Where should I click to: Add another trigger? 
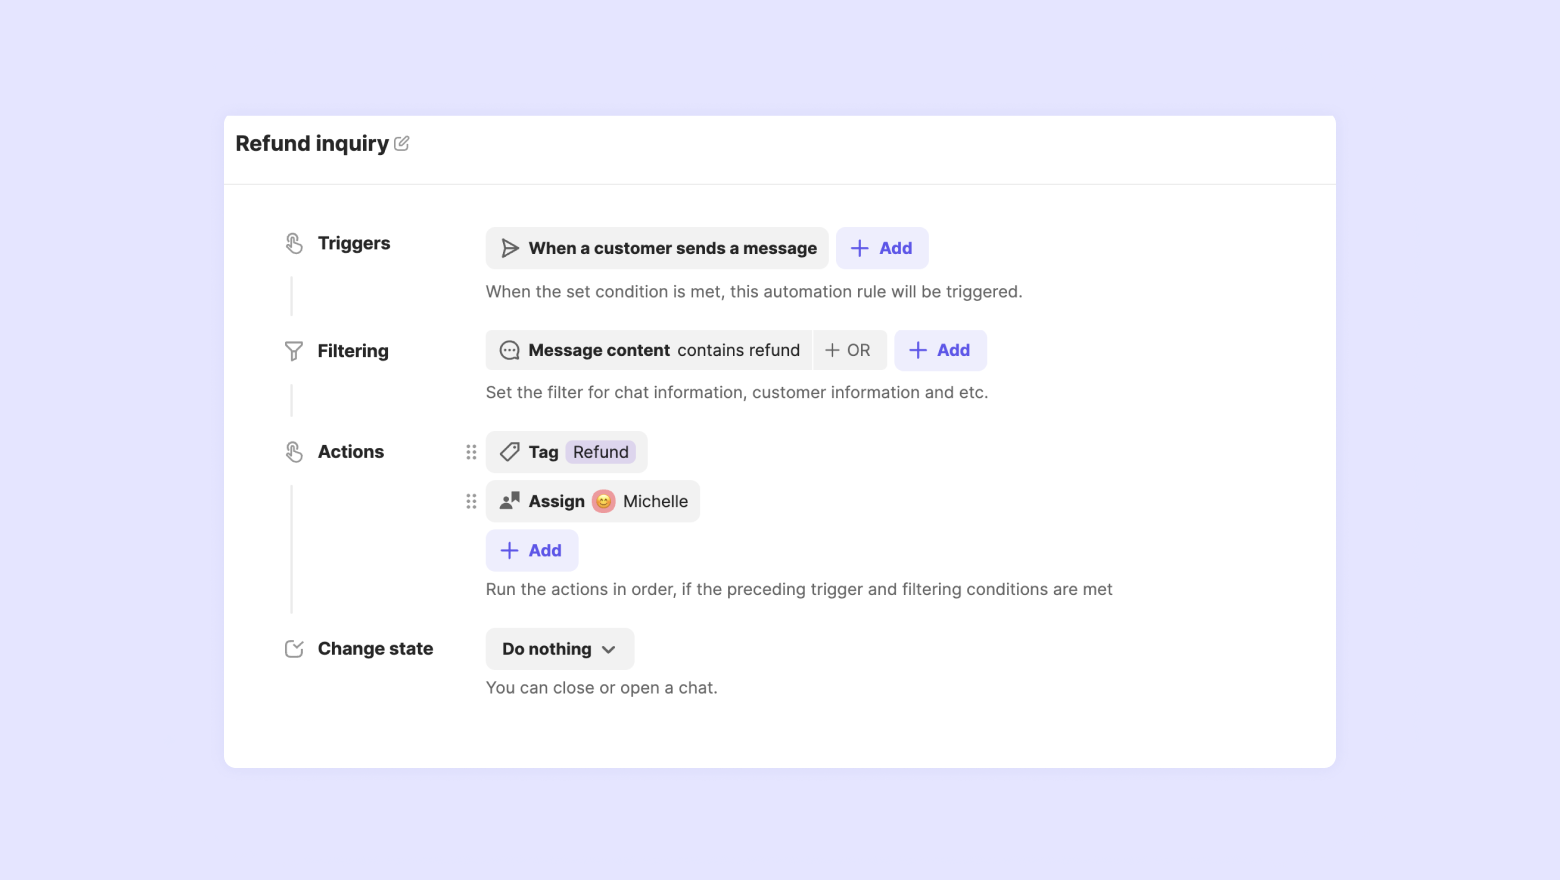tap(882, 248)
